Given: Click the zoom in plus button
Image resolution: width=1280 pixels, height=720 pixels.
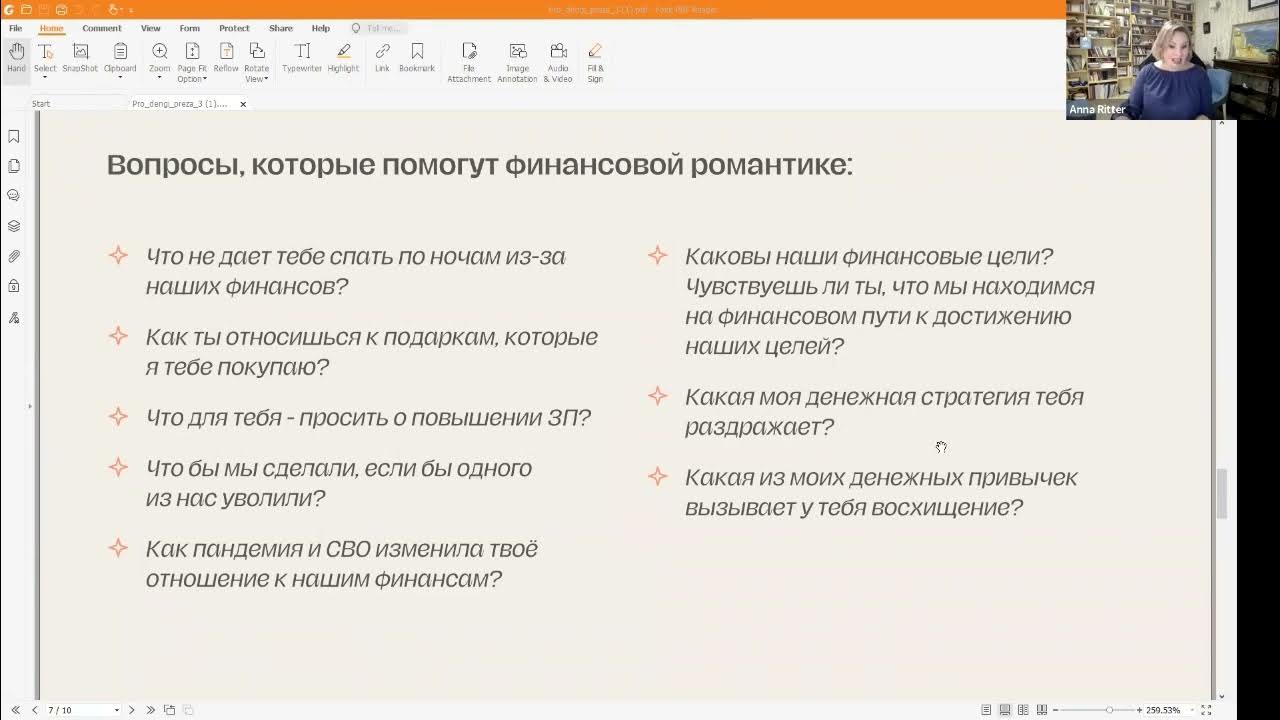Looking at the screenshot, I should click(x=1139, y=710).
